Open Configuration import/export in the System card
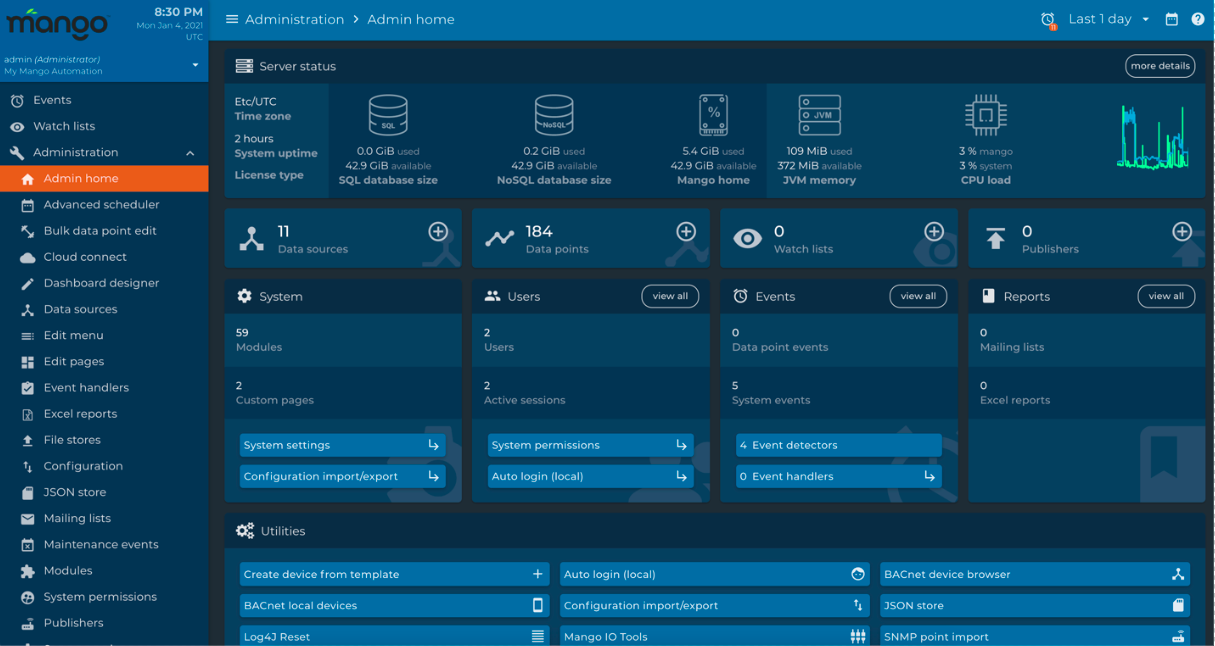 tap(343, 476)
